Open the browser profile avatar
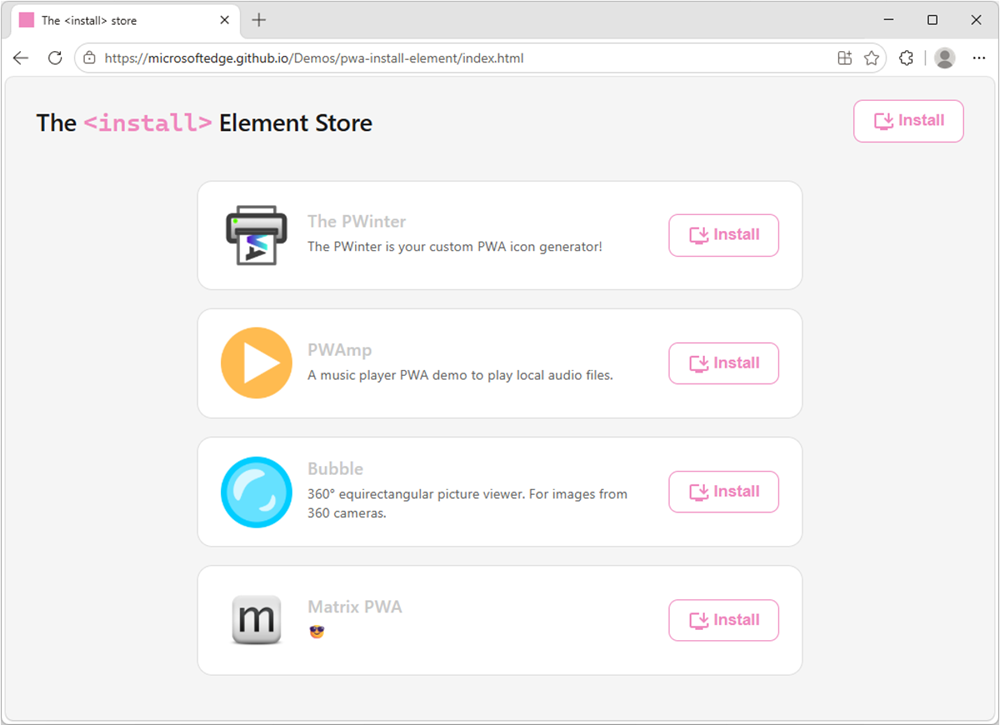 (x=945, y=58)
